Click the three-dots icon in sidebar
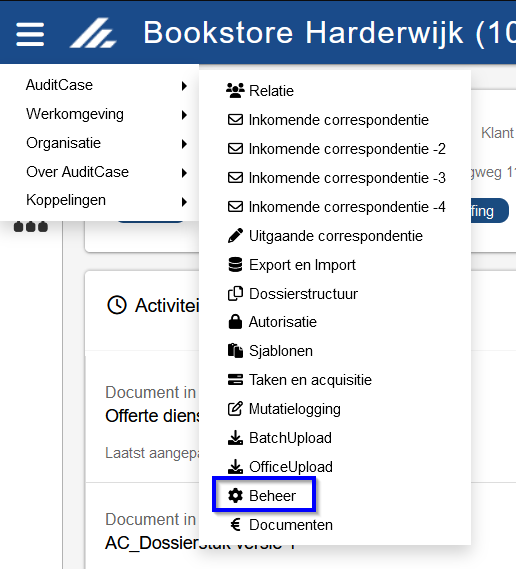Viewport: 516px width, 569px height. 31,226
